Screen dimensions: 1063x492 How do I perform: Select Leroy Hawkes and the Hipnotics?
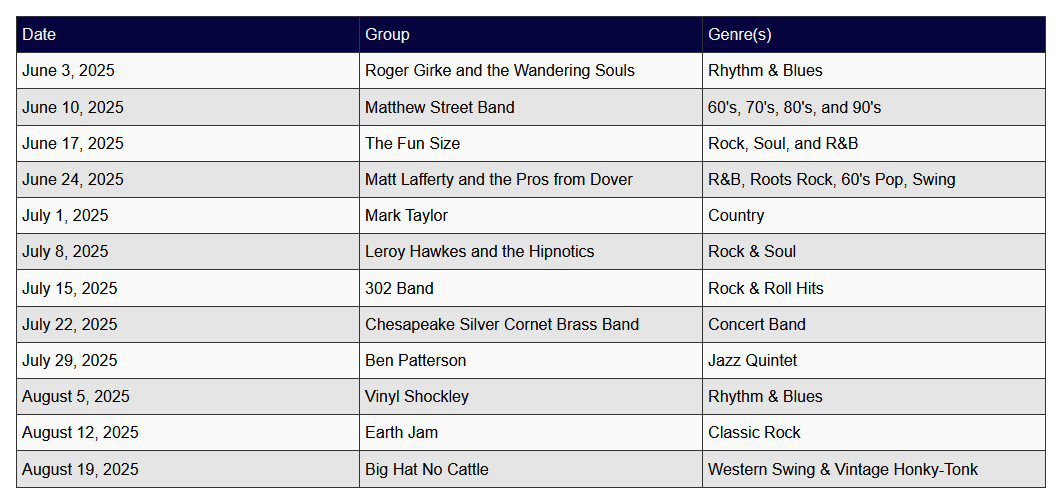click(479, 252)
